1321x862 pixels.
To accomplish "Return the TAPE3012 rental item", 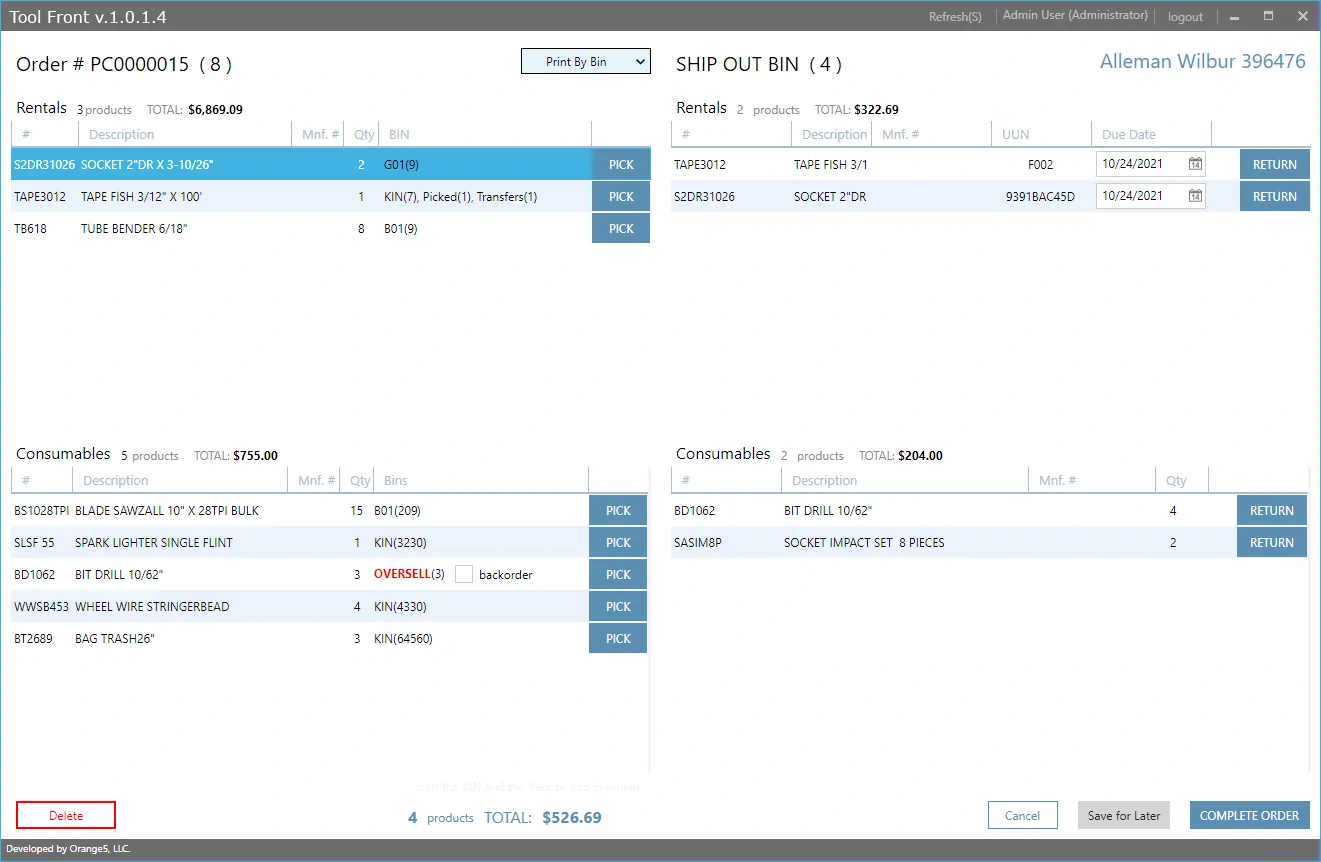I will (1274, 165).
